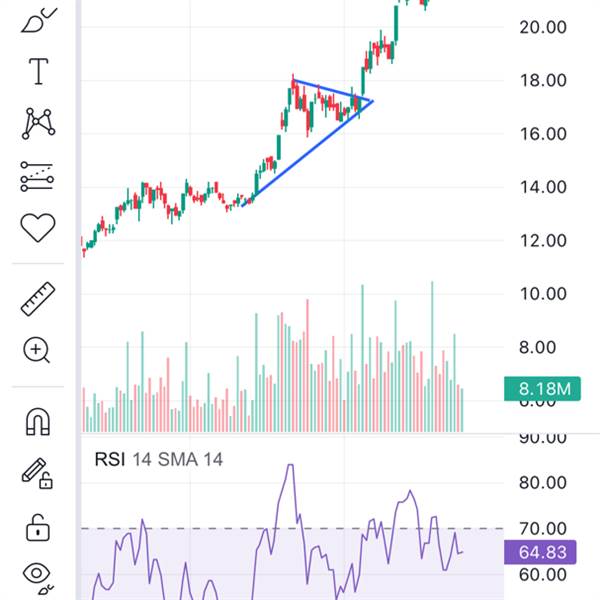Image resolution: width=600 pixels, height=600 pixels.
Task: Click the 8.00 price axis label
Action: click(538, 348)
